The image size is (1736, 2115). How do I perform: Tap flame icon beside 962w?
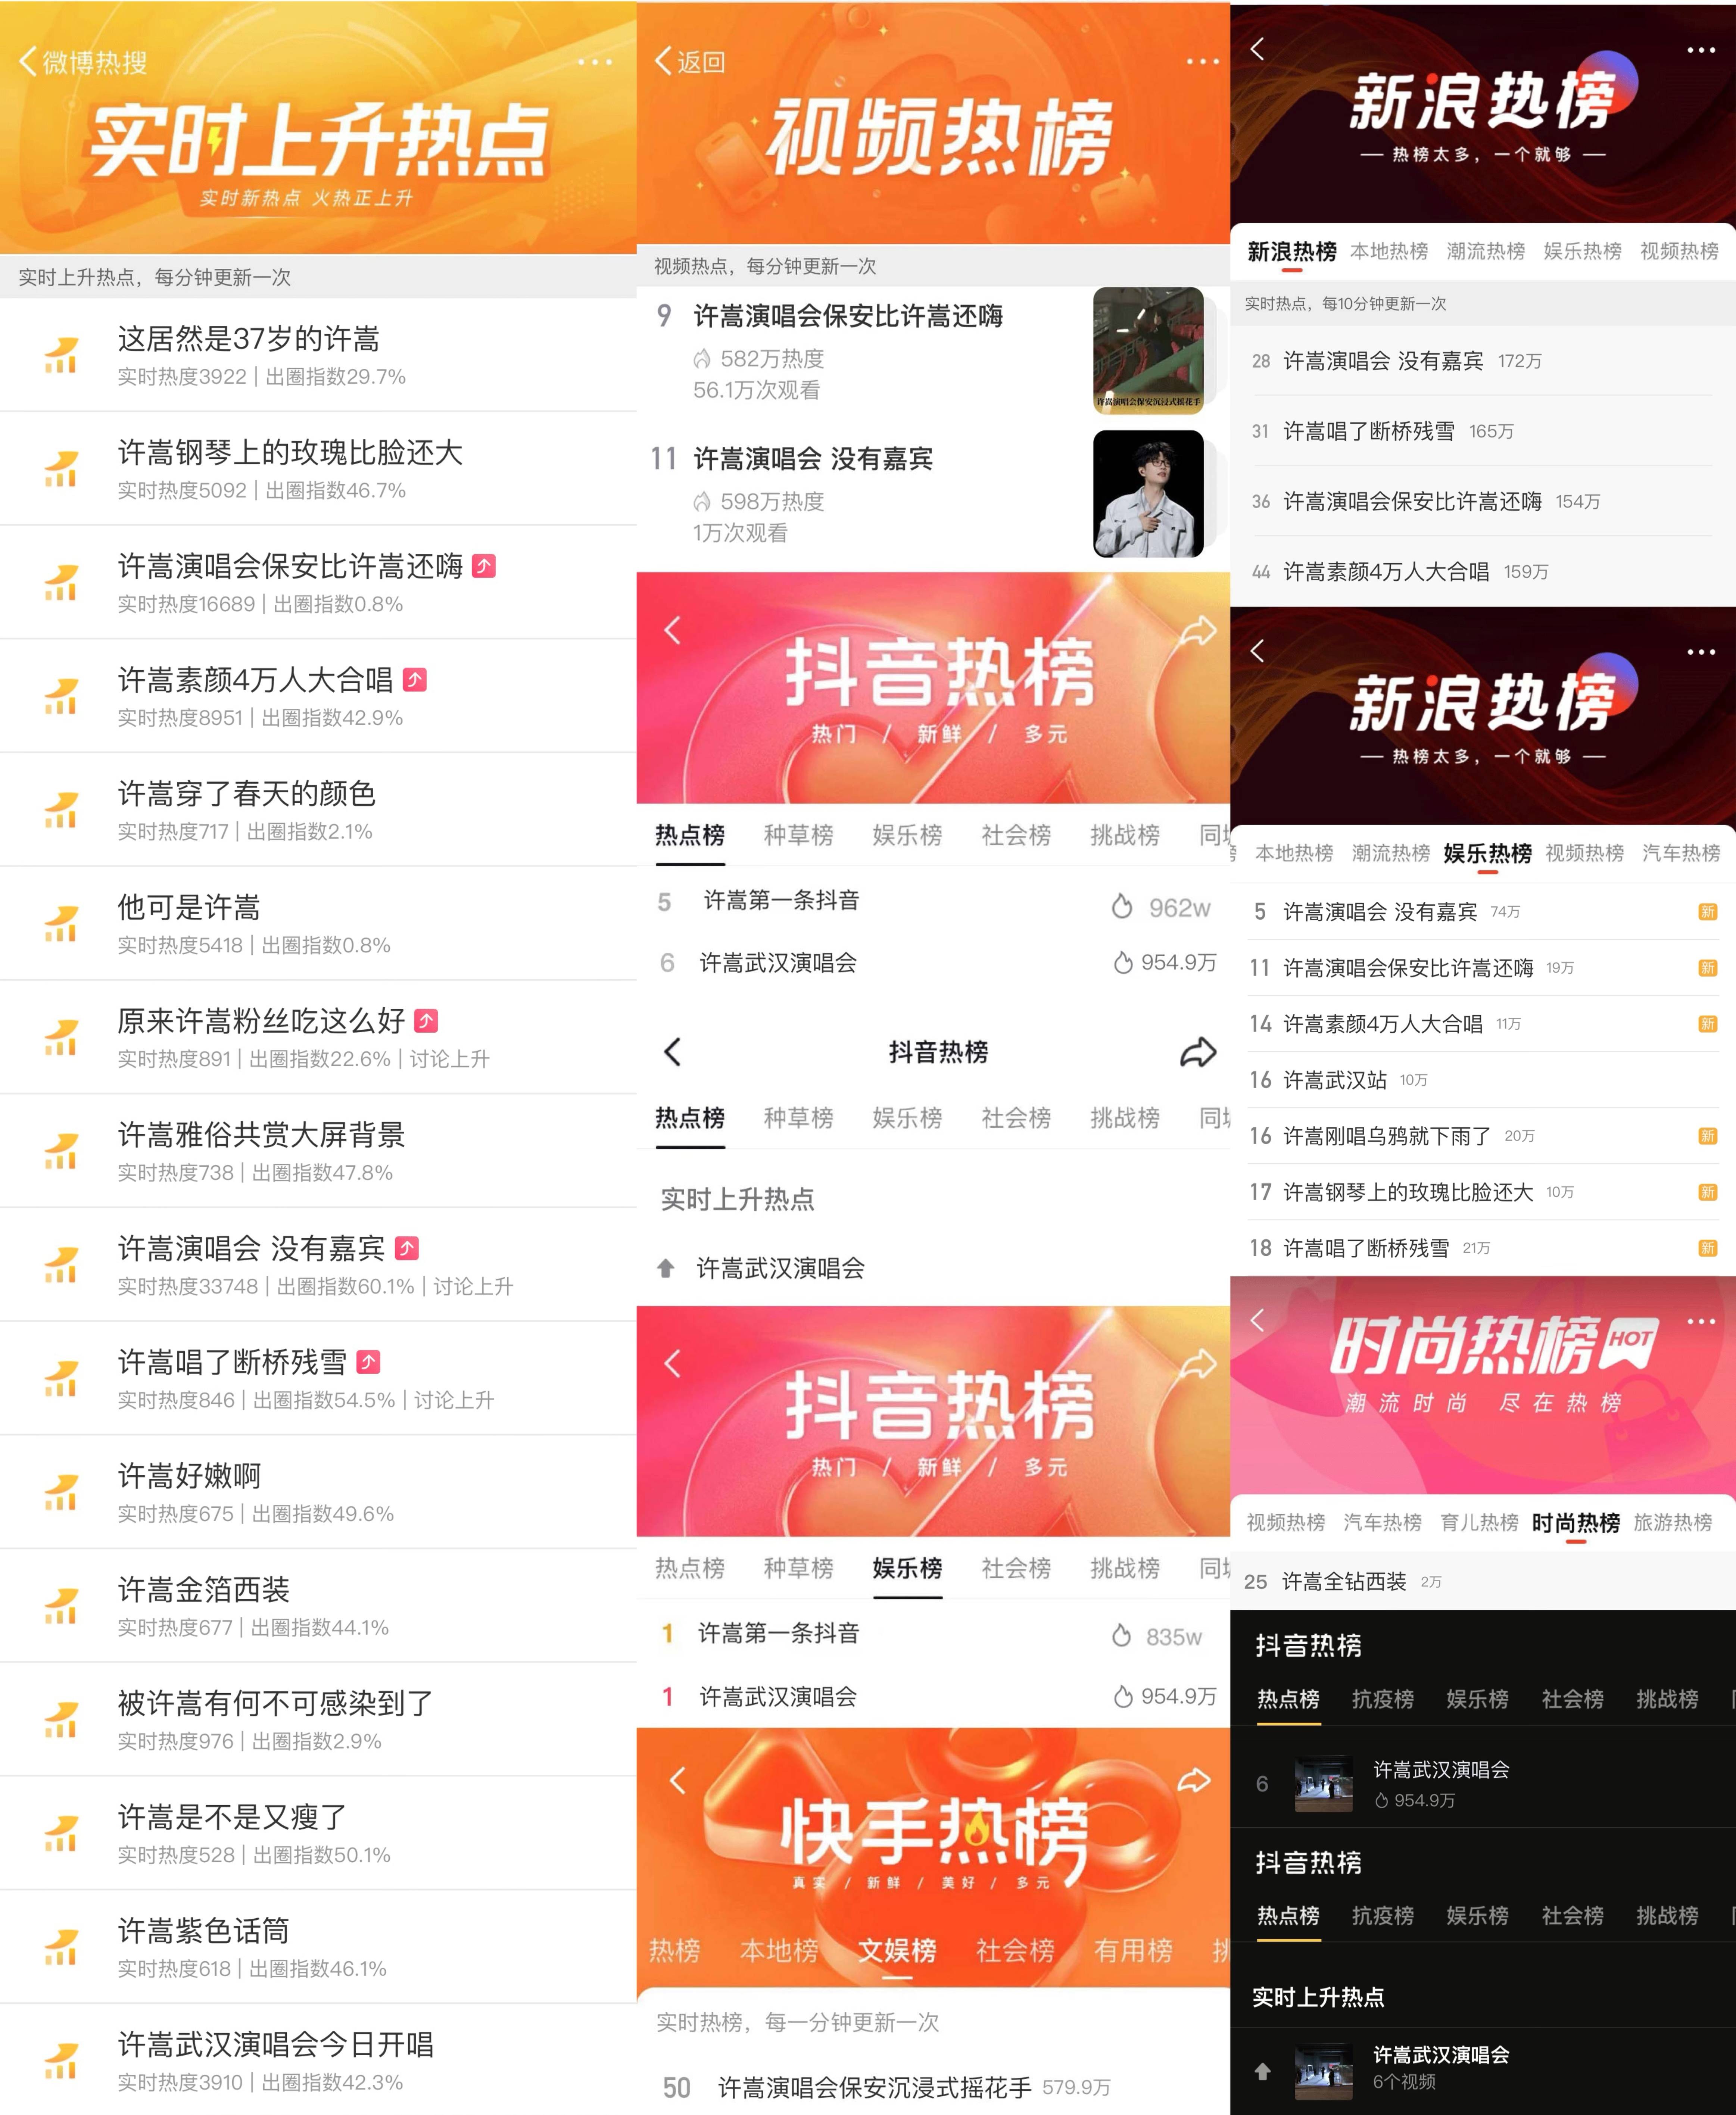pyautogui.click(x=1122, y=907)
